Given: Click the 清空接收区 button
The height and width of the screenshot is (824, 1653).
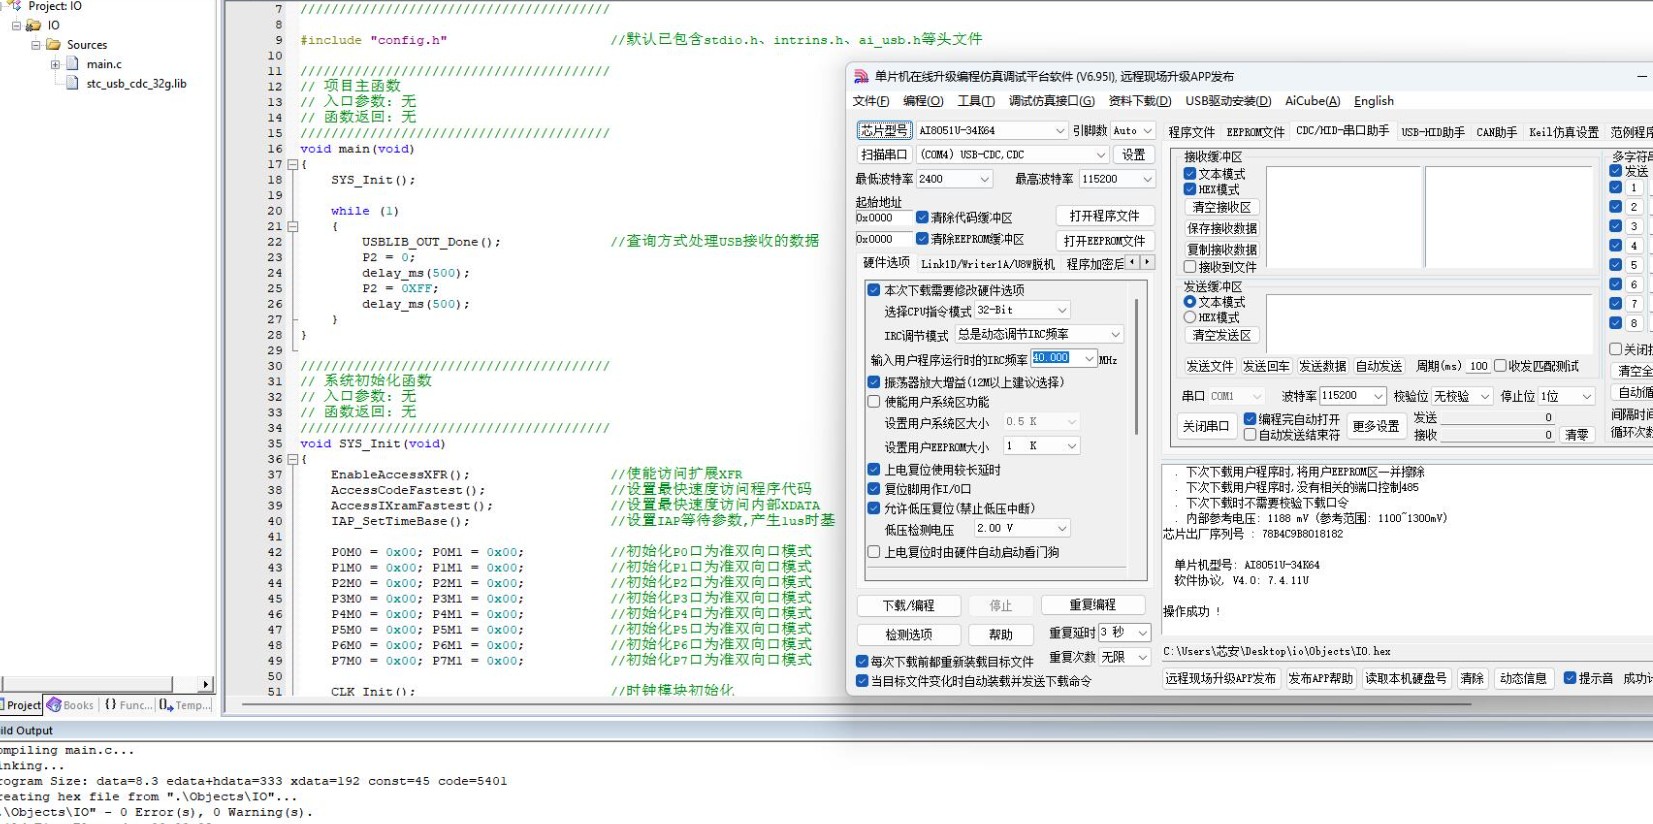Looking at the screenshot, I should pyautogui.click(x=1222, y=207).
